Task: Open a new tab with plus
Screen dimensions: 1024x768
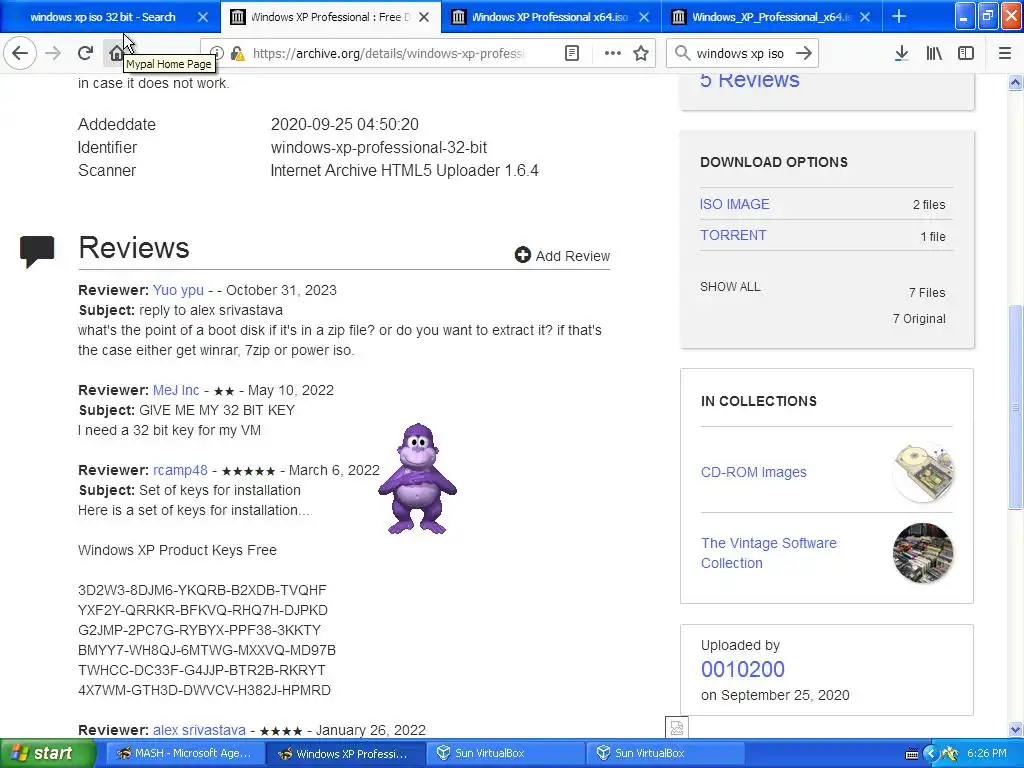Action: click(899, 16)
